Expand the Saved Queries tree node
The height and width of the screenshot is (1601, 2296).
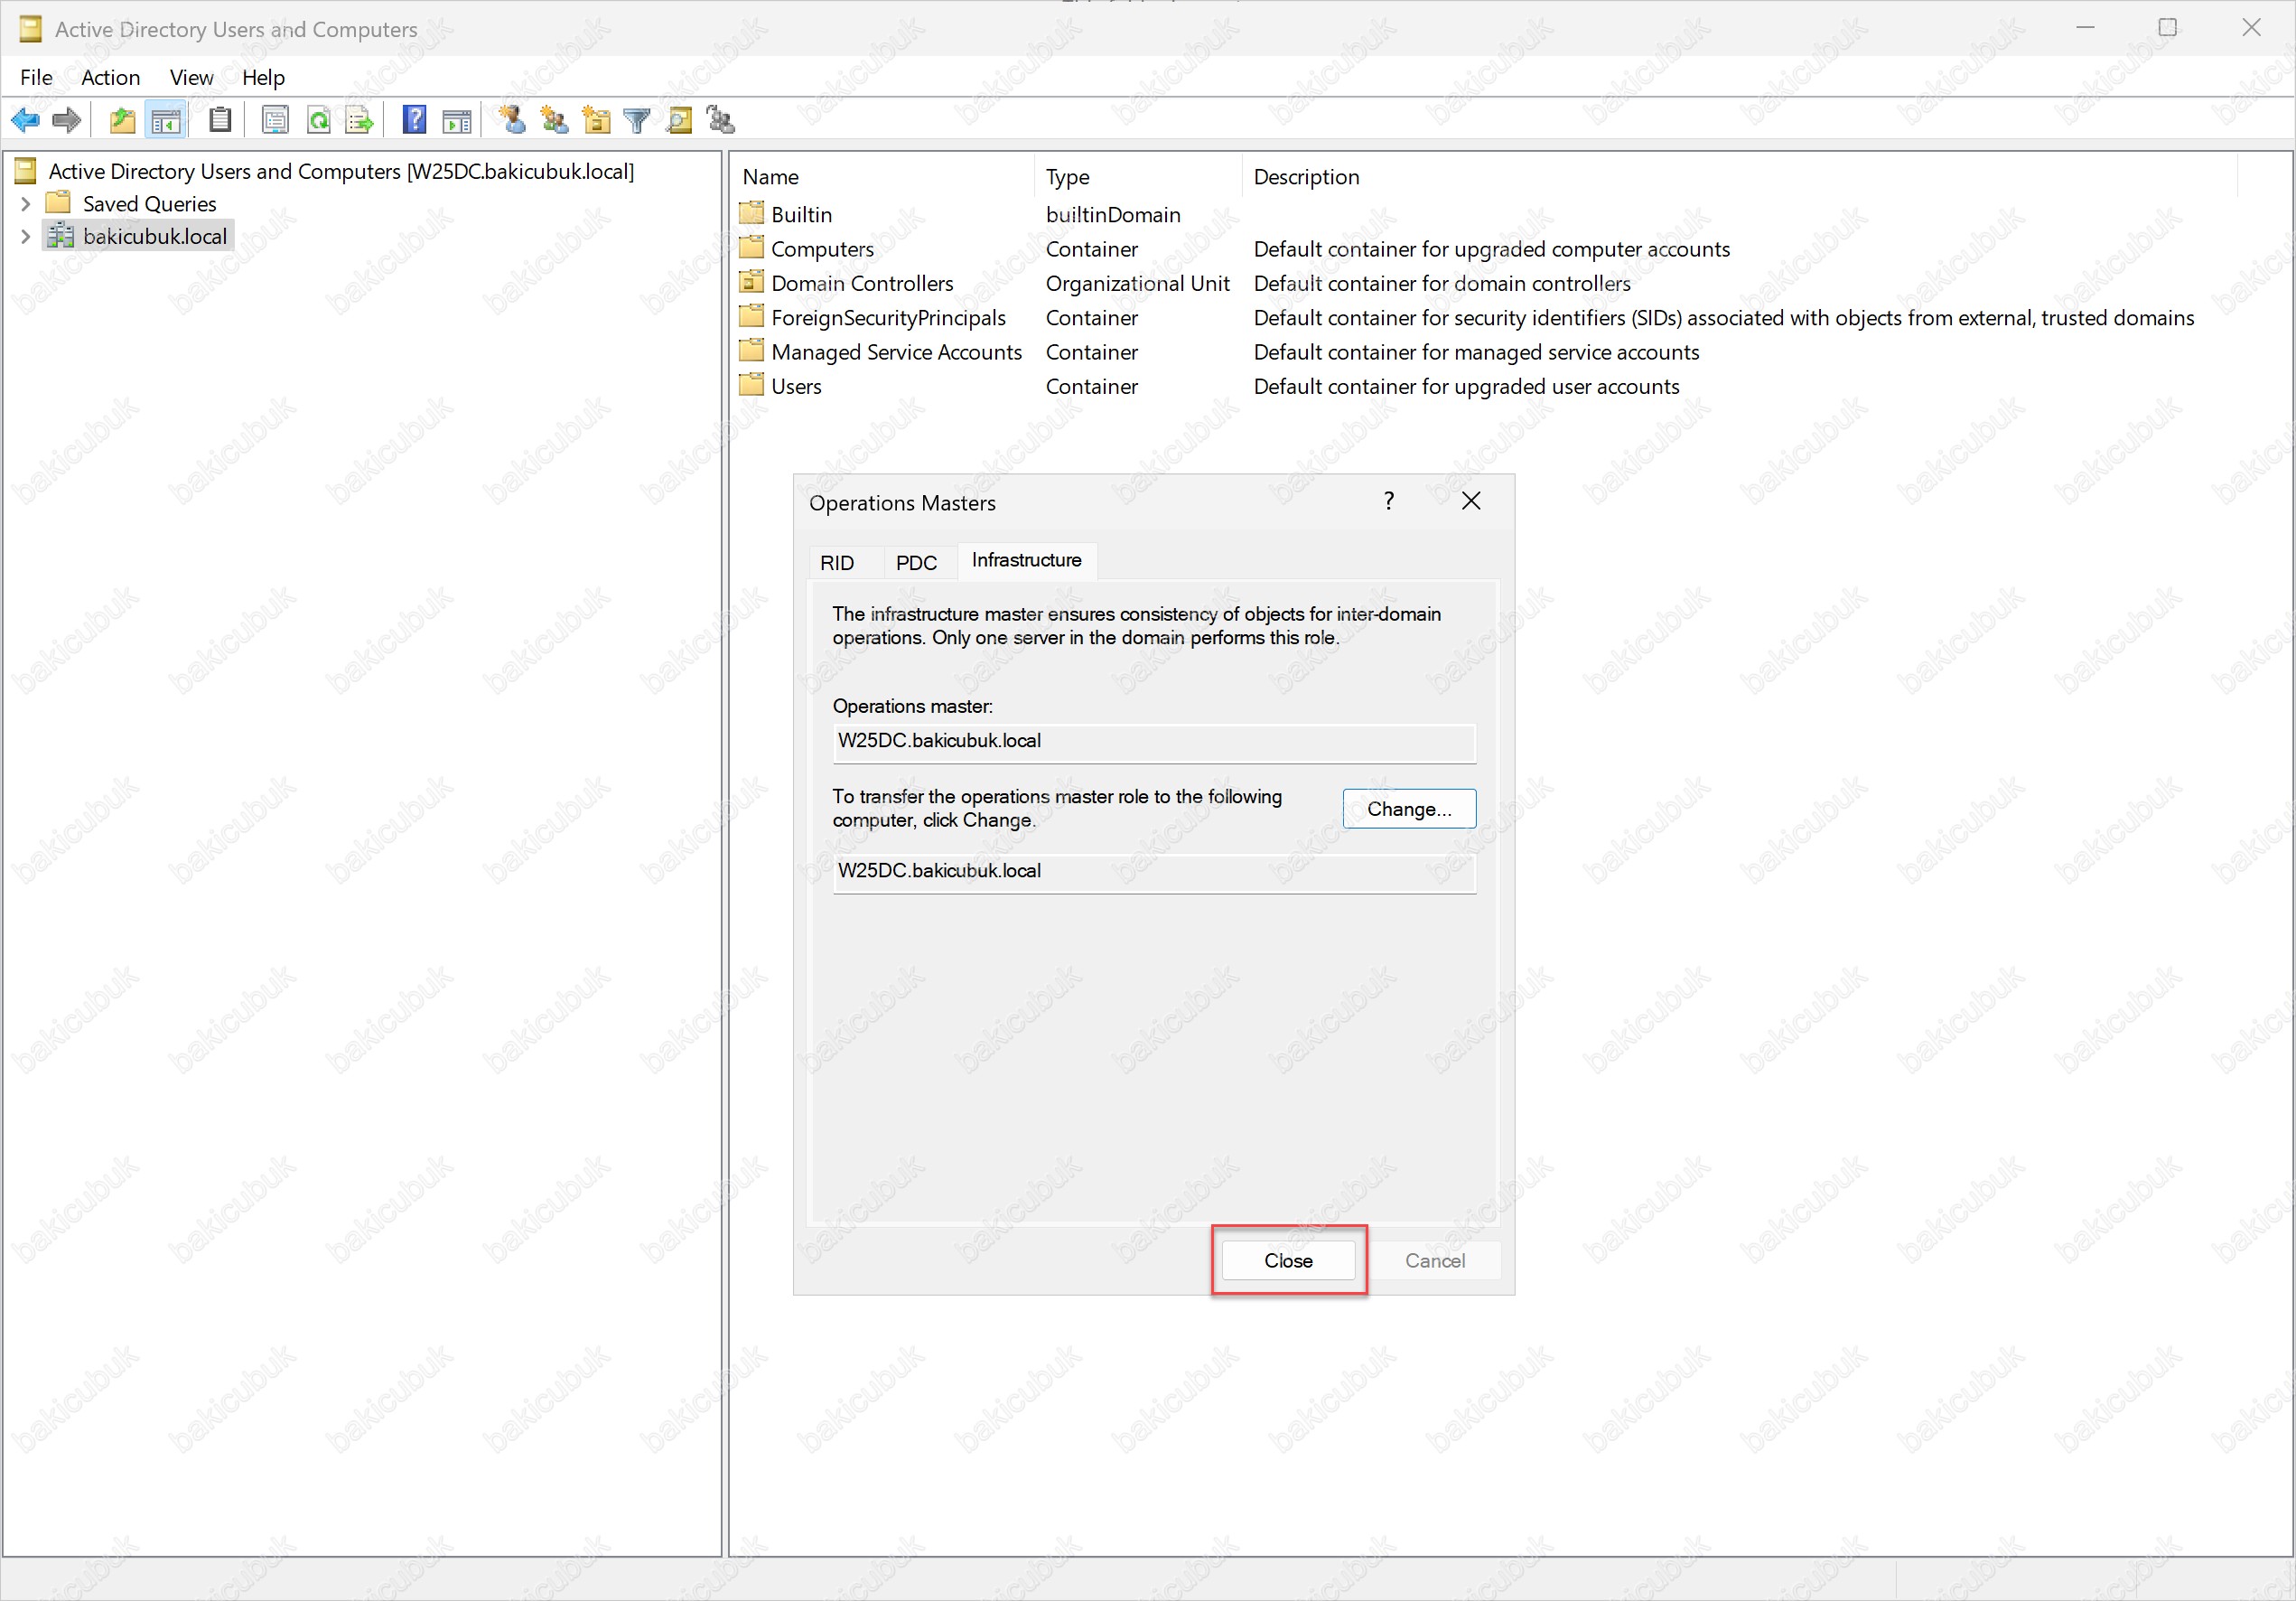pos(26,204)
